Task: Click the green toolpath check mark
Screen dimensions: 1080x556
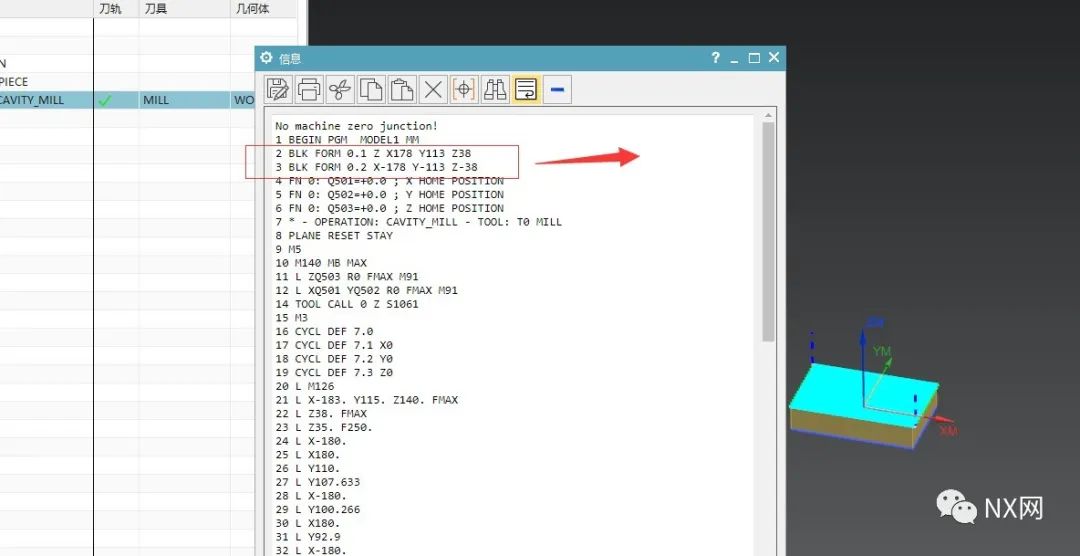Action: click(104, 100)
